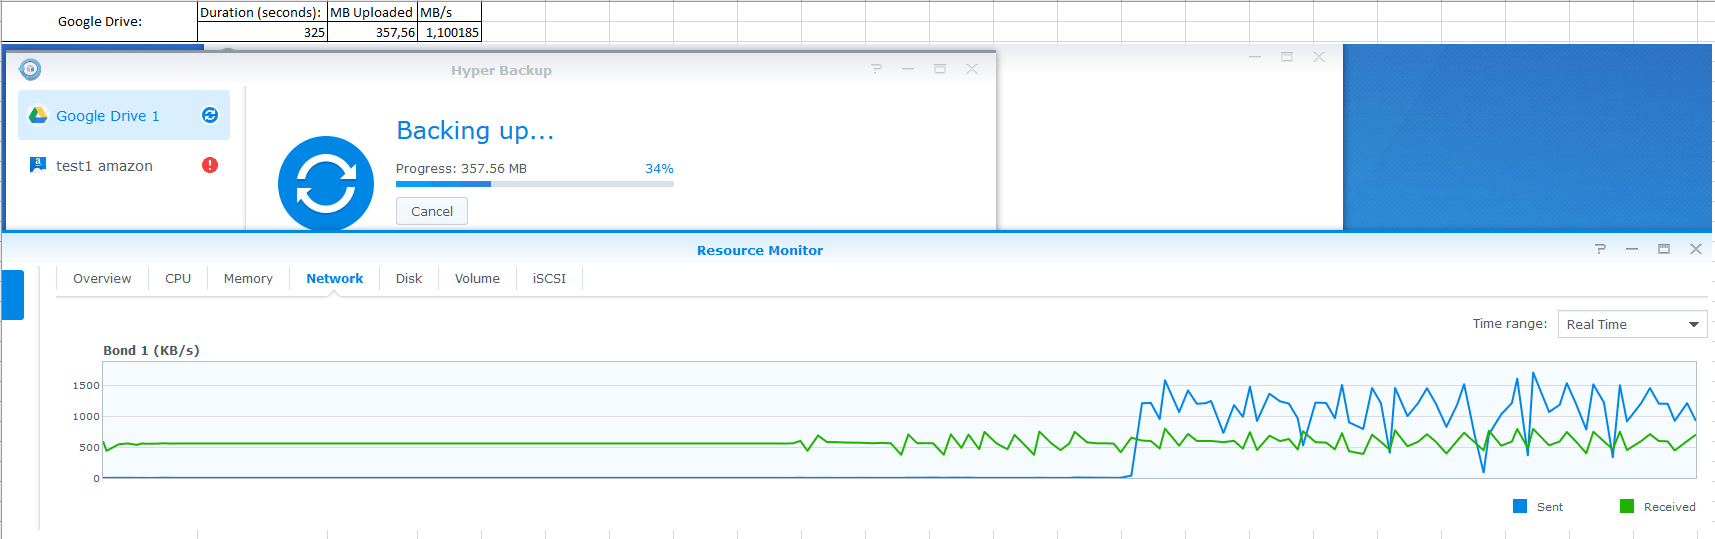Switch to the Memory tab
This screenshot has height=539, width=1715.
[248, 279]
